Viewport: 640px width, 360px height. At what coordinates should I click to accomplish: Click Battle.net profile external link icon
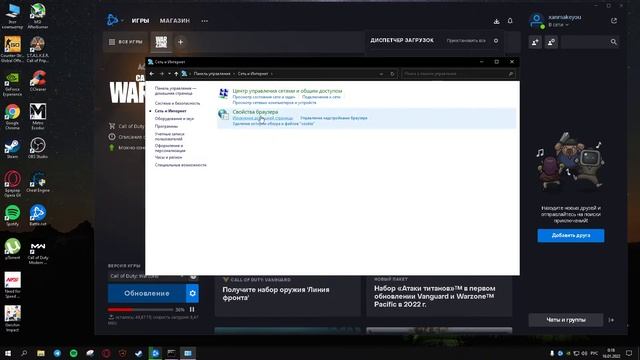click(614, 20)
